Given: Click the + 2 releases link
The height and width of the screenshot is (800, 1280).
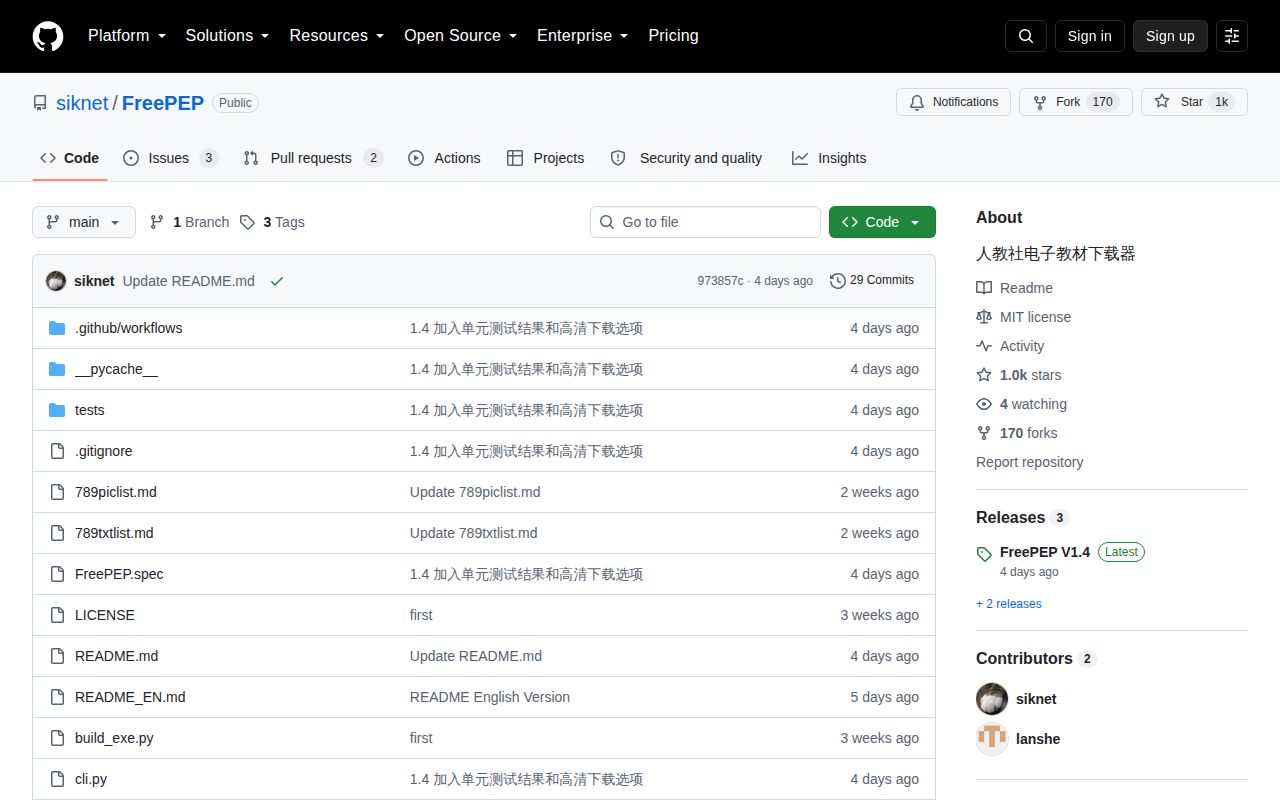Looking at the screenshot, I should [x=1009, y=604].
